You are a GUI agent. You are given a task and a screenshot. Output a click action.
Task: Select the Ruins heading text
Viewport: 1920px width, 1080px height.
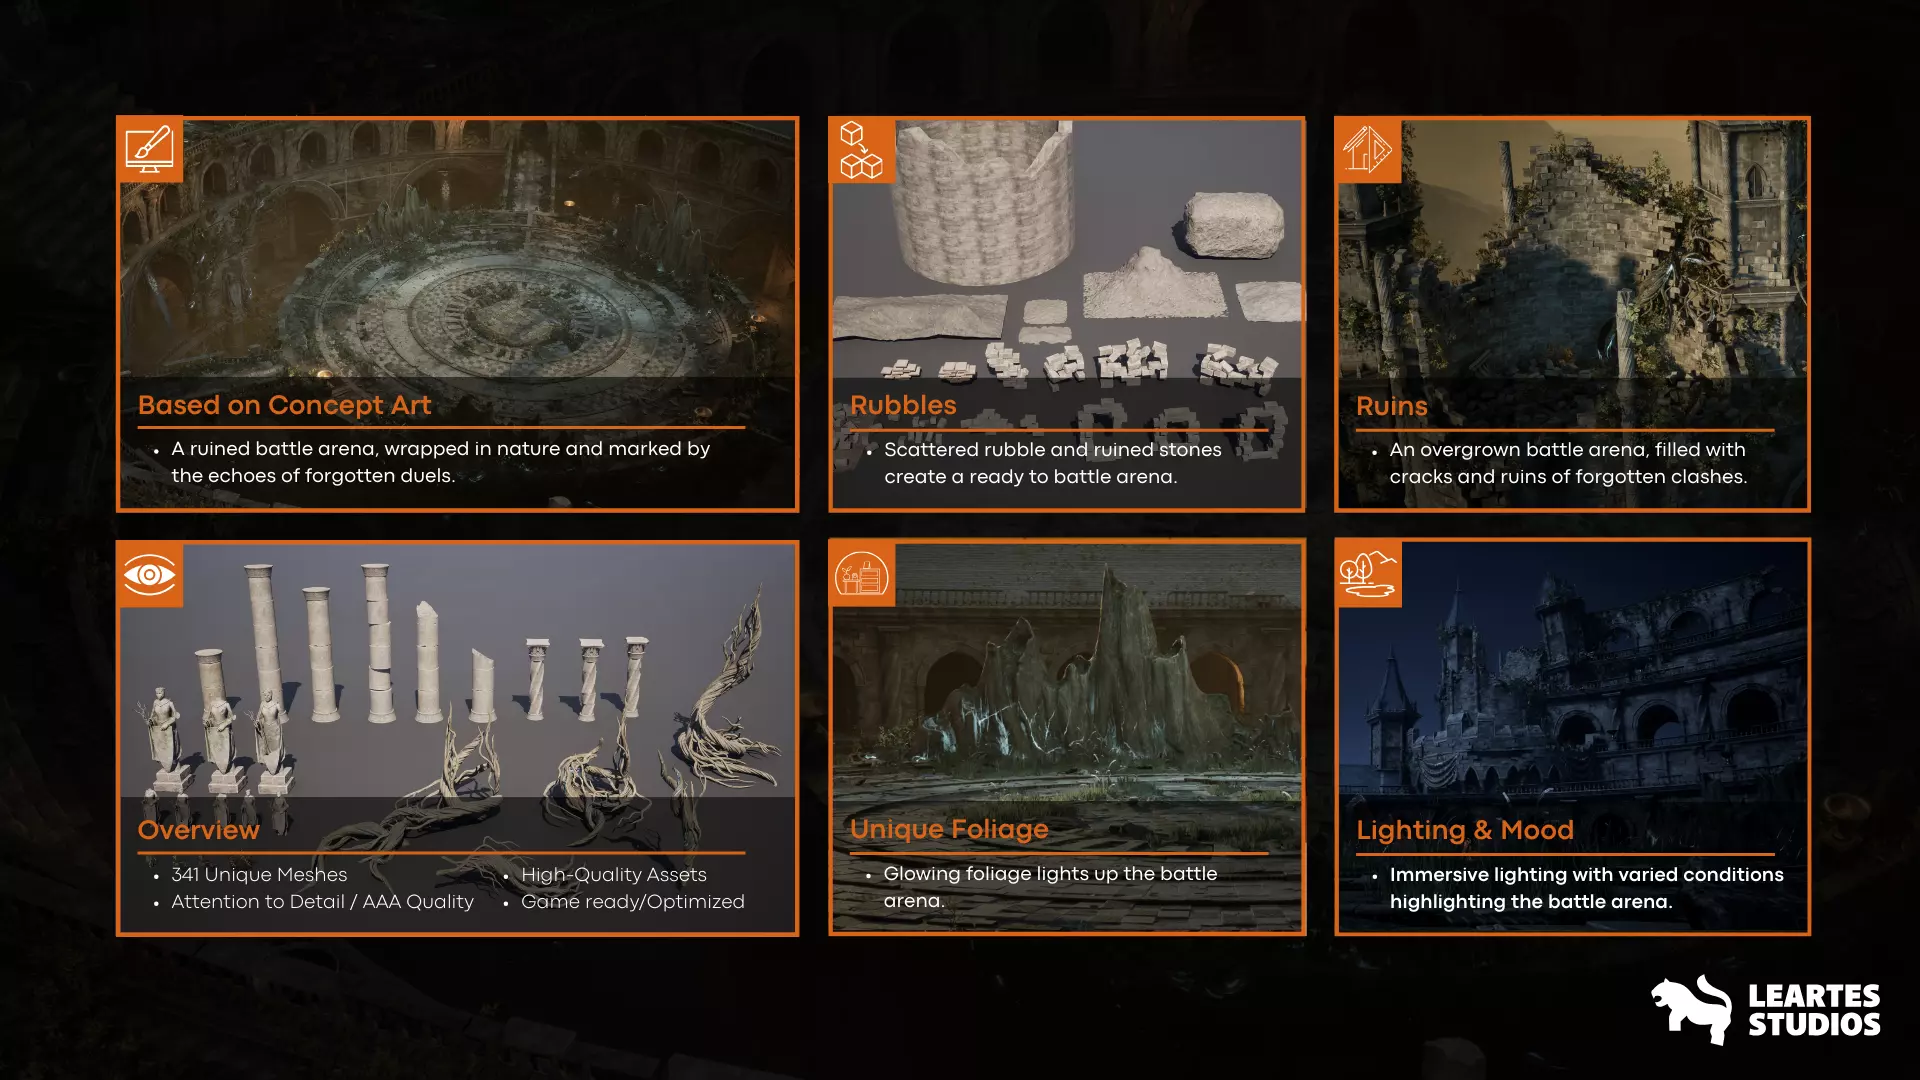[1391, 406]
